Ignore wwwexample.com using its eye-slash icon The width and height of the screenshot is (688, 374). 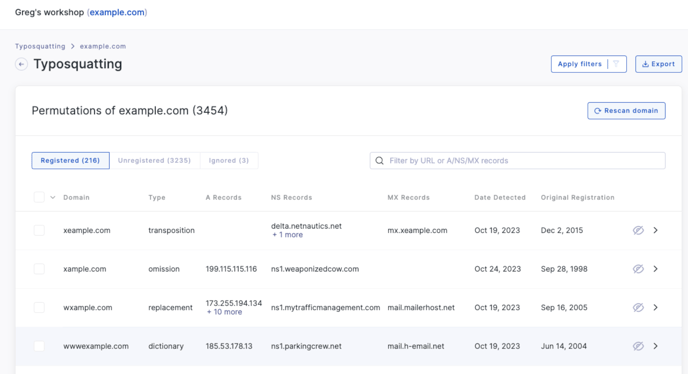tap(638, 346)
